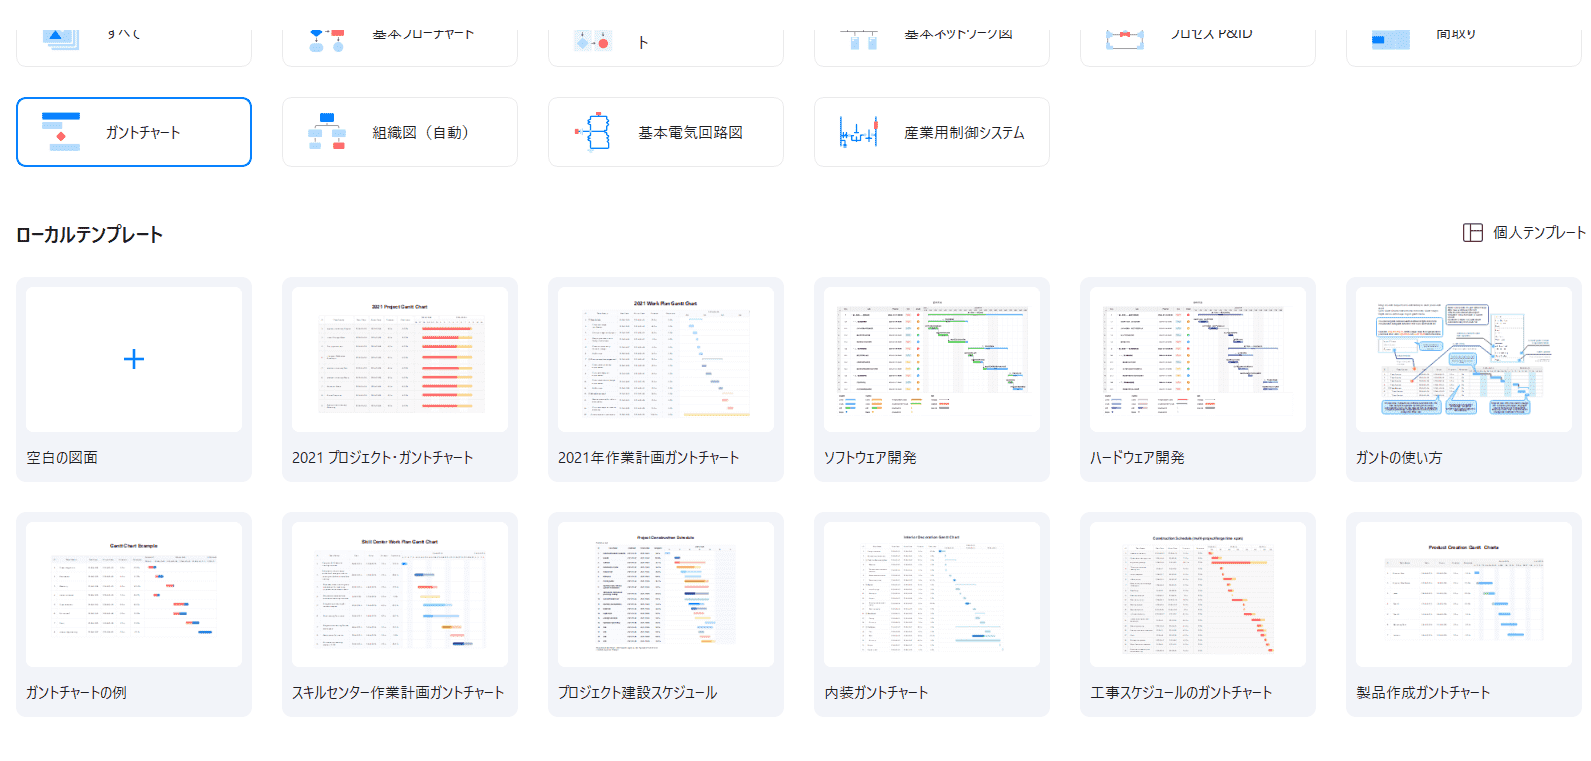This screenshot has width=1591, height=761.
Task: Select the ガントチャート category label
Action: pyautogui.click(x=143, y=133)
